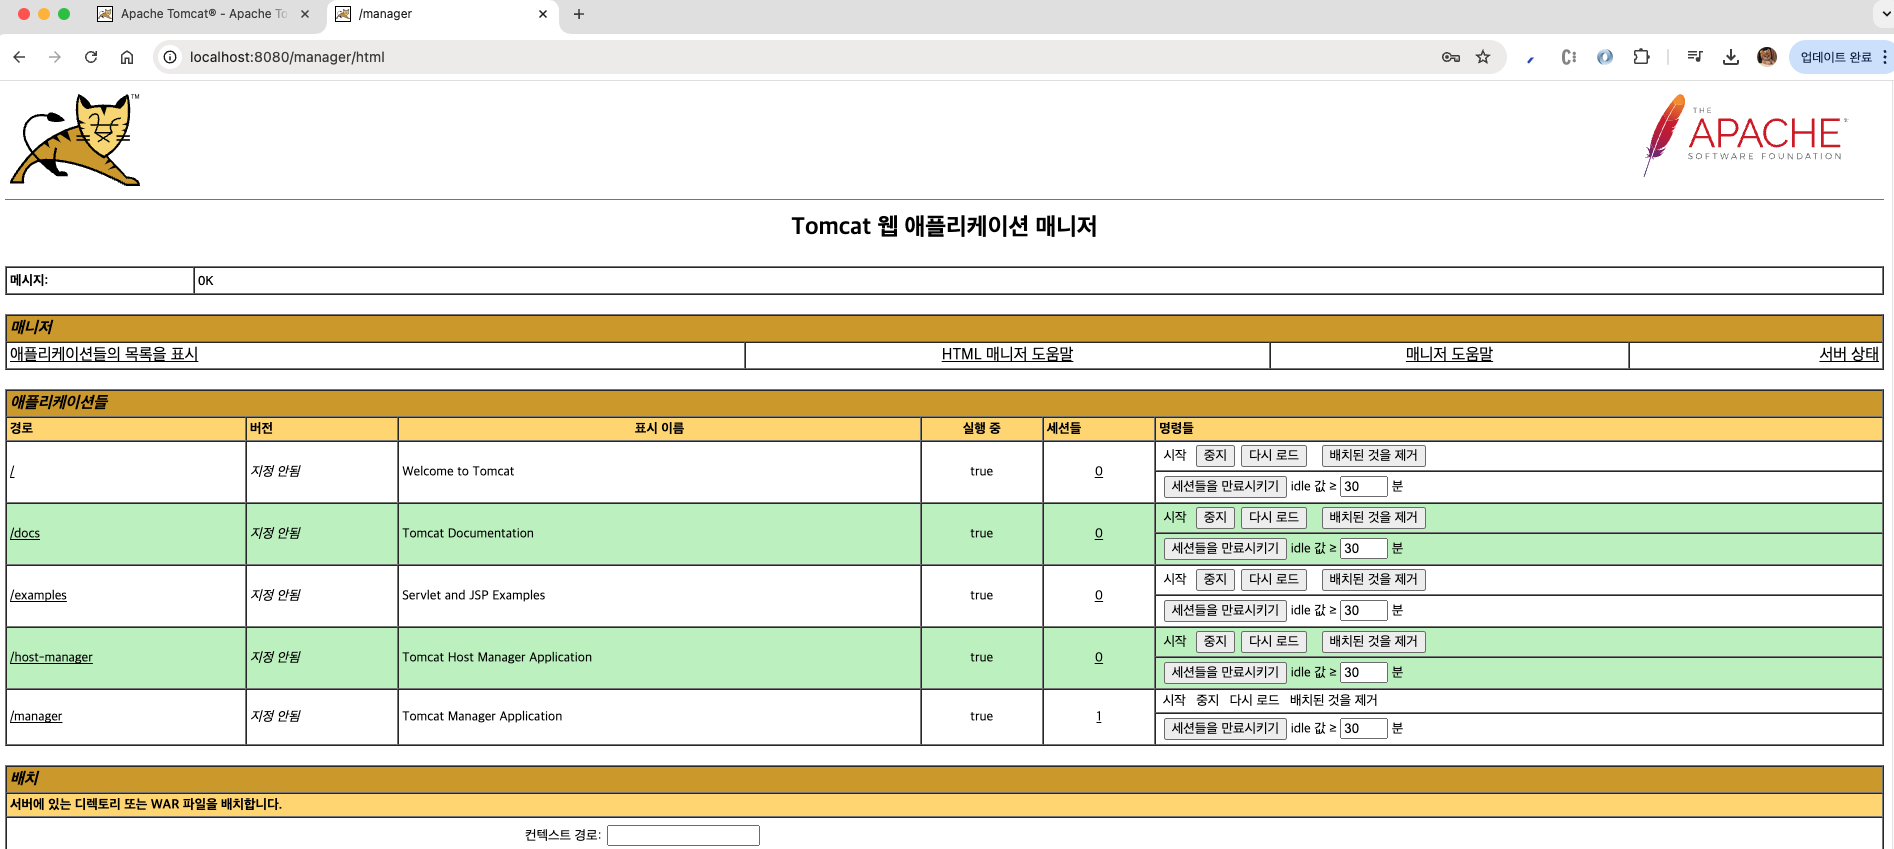The image size is (1894, 849).
Task: Open the /docs path link
Action: click(x=25, y=533)
